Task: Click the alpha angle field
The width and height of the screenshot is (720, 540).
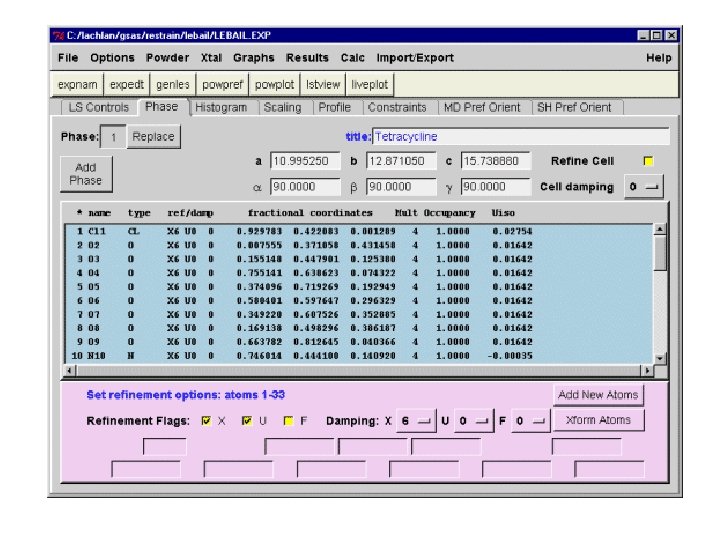Action: (x=305, y=187)
